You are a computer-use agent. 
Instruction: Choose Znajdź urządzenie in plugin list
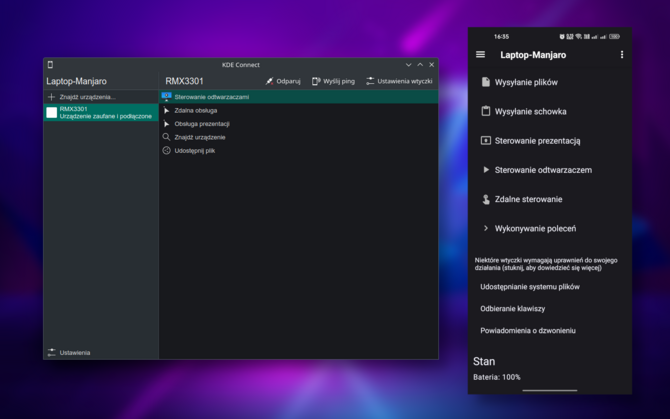299,137
